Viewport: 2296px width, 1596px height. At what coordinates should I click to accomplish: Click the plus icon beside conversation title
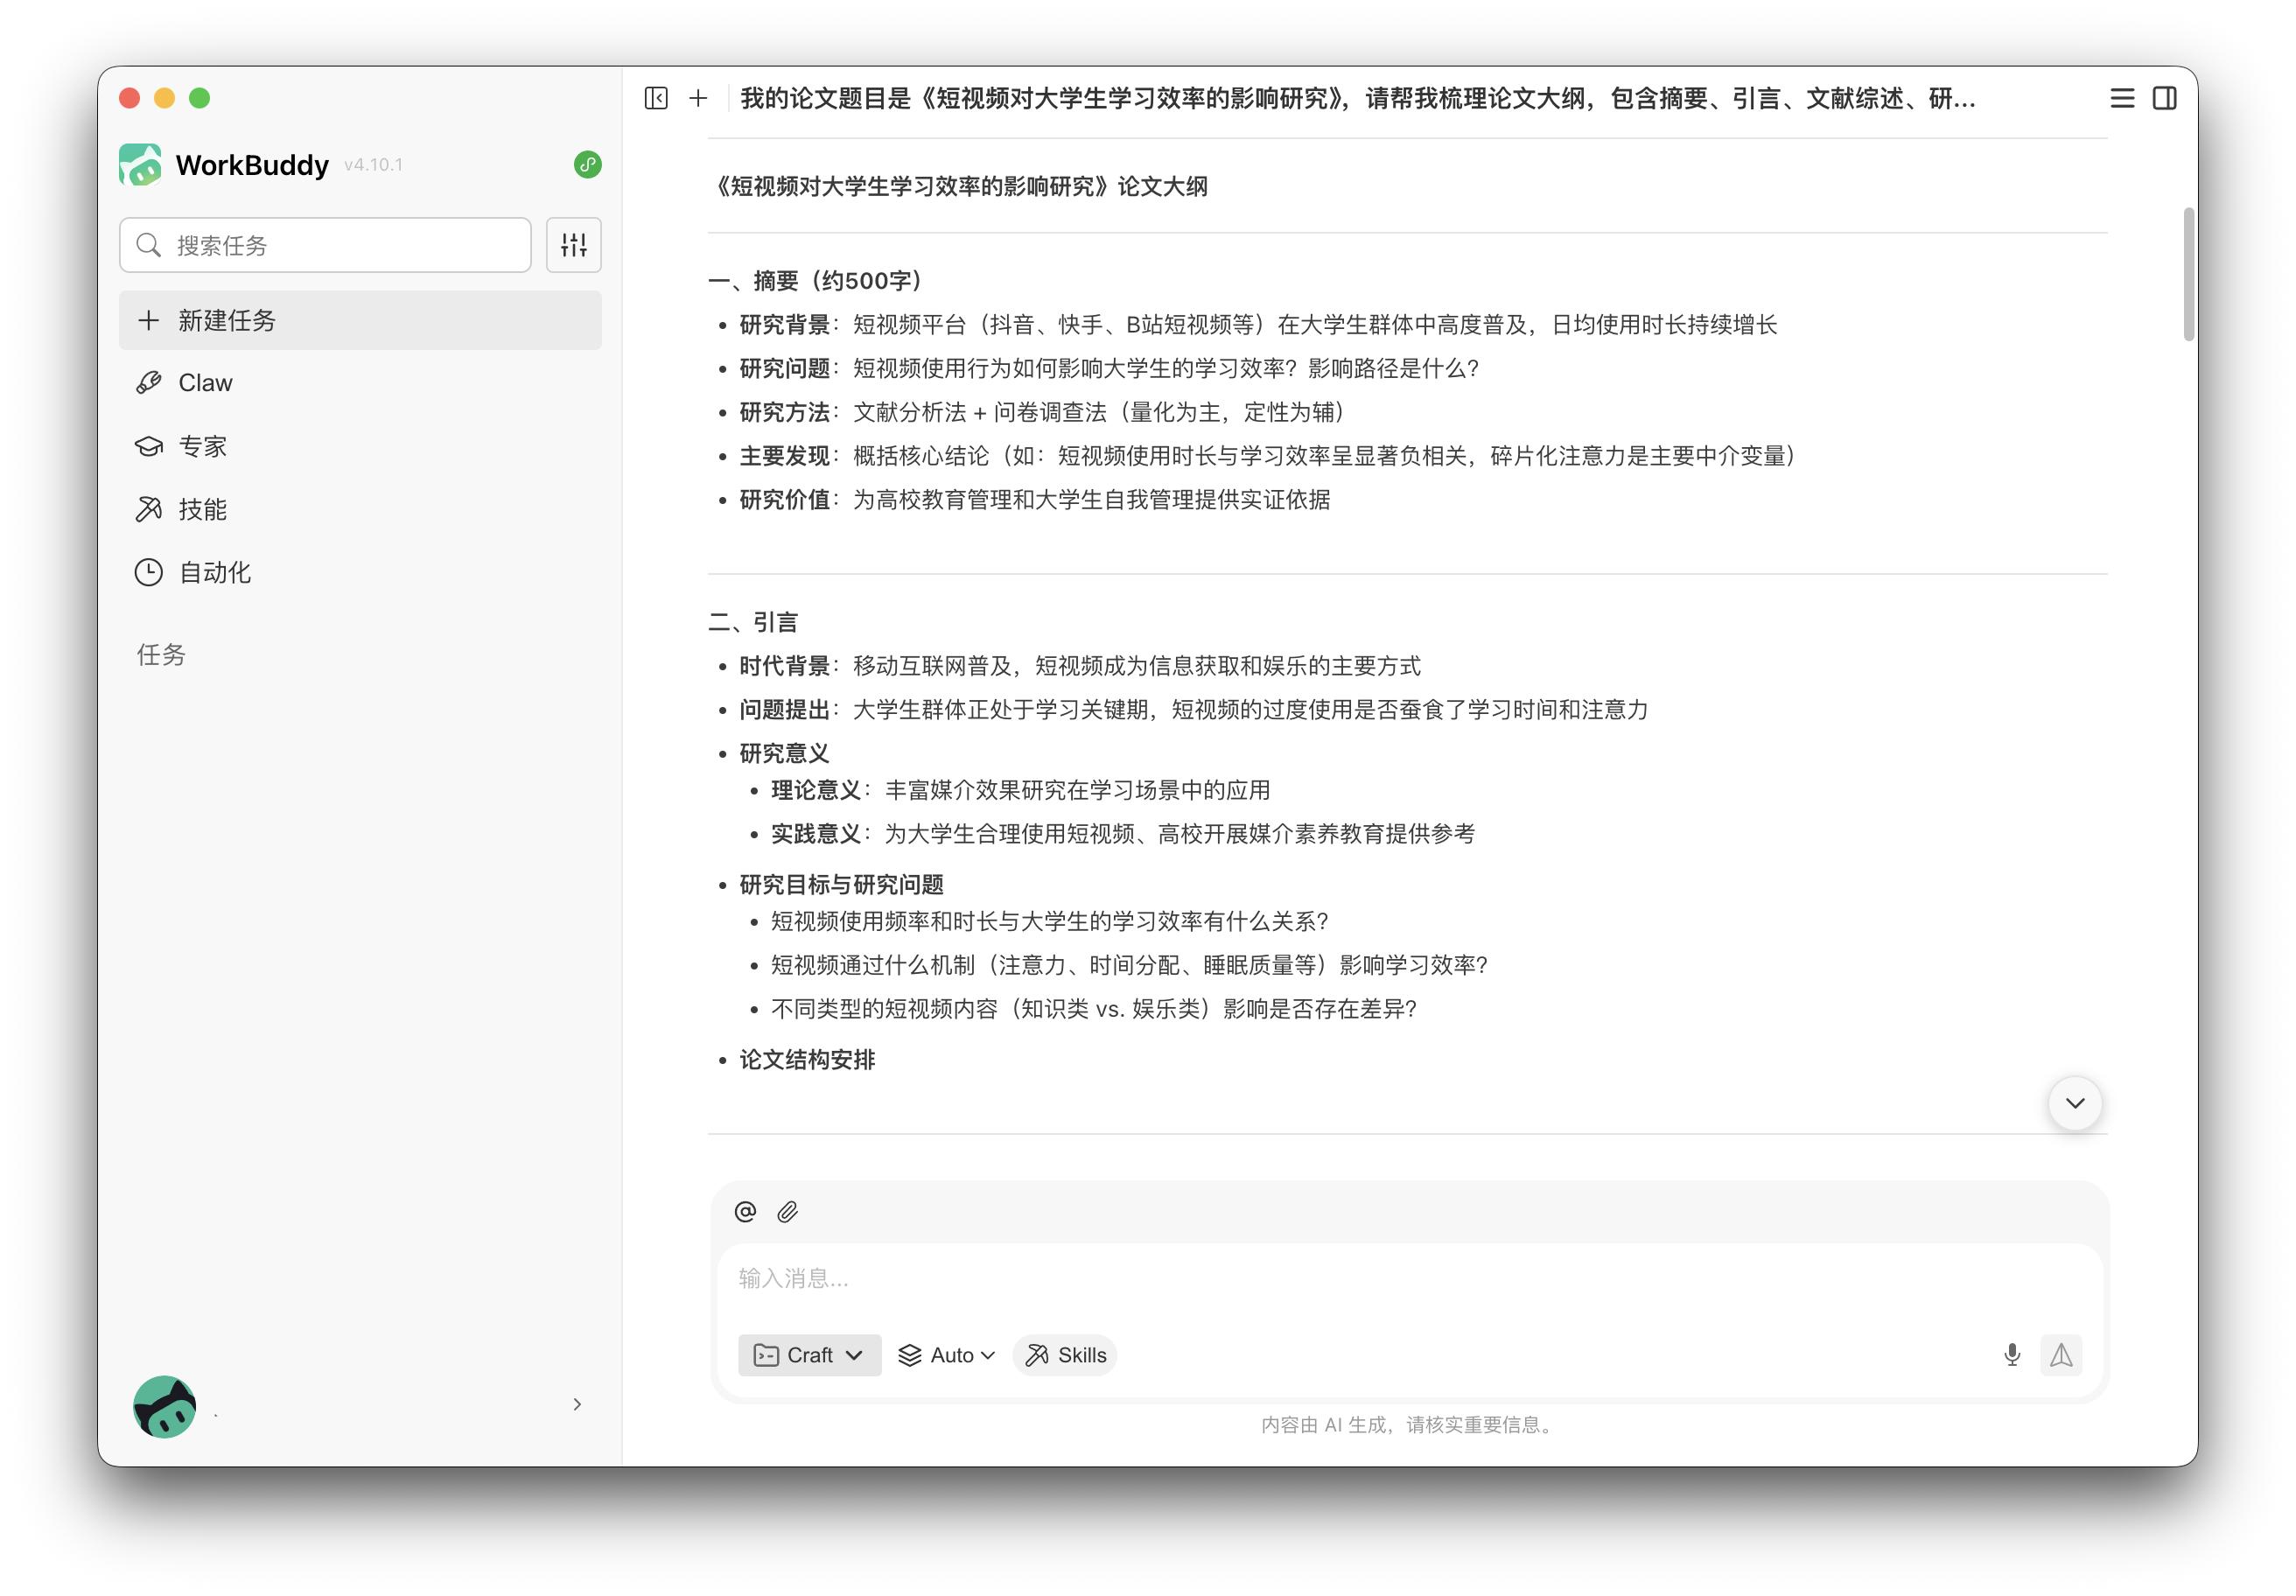point(698,98)
